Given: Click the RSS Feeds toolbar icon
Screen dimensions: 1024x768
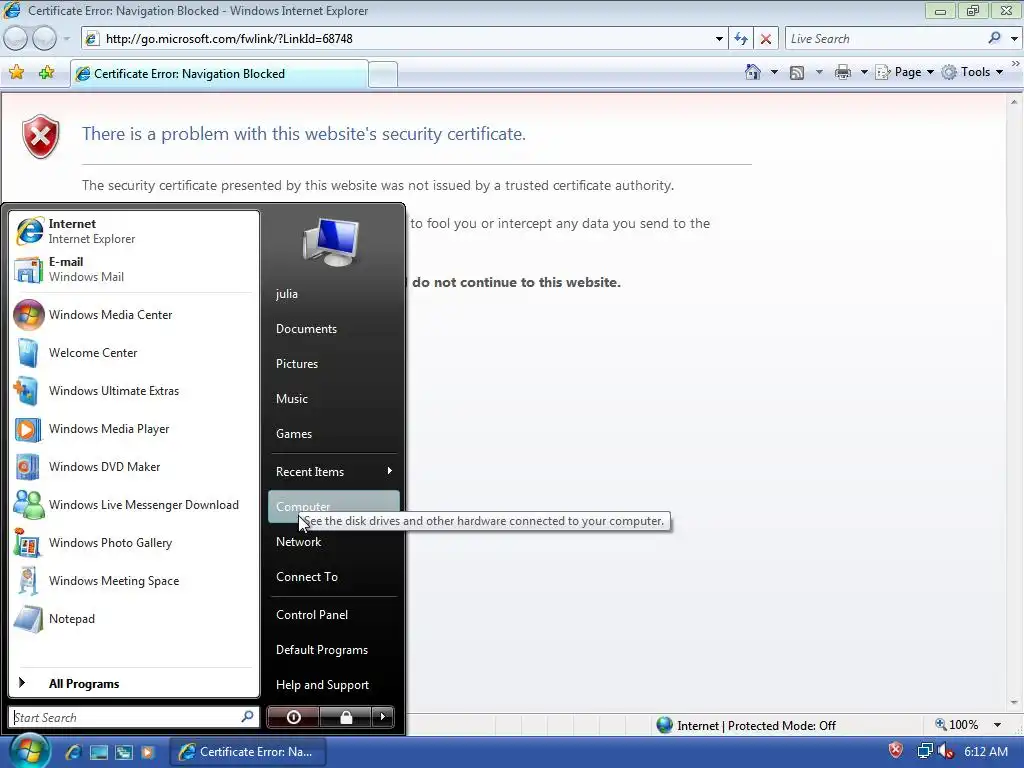Looking at the screenshot, I should pos(797,72).
